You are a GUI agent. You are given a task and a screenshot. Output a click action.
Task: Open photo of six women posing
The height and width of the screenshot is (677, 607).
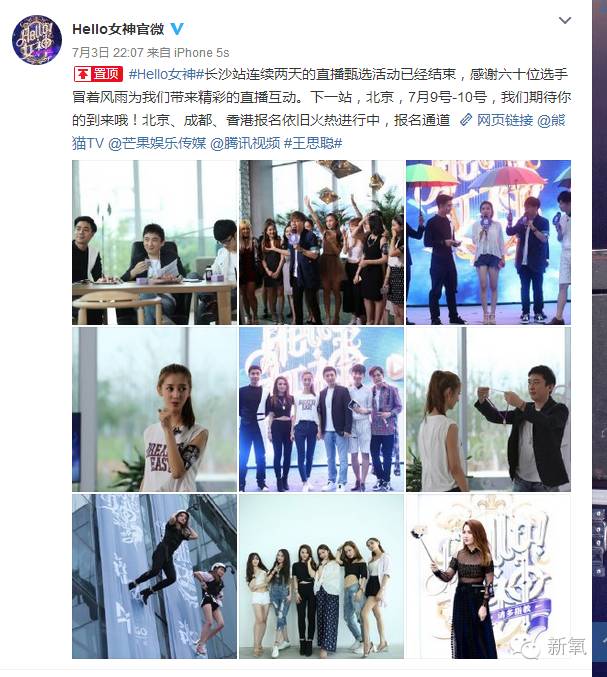[321, 576]
